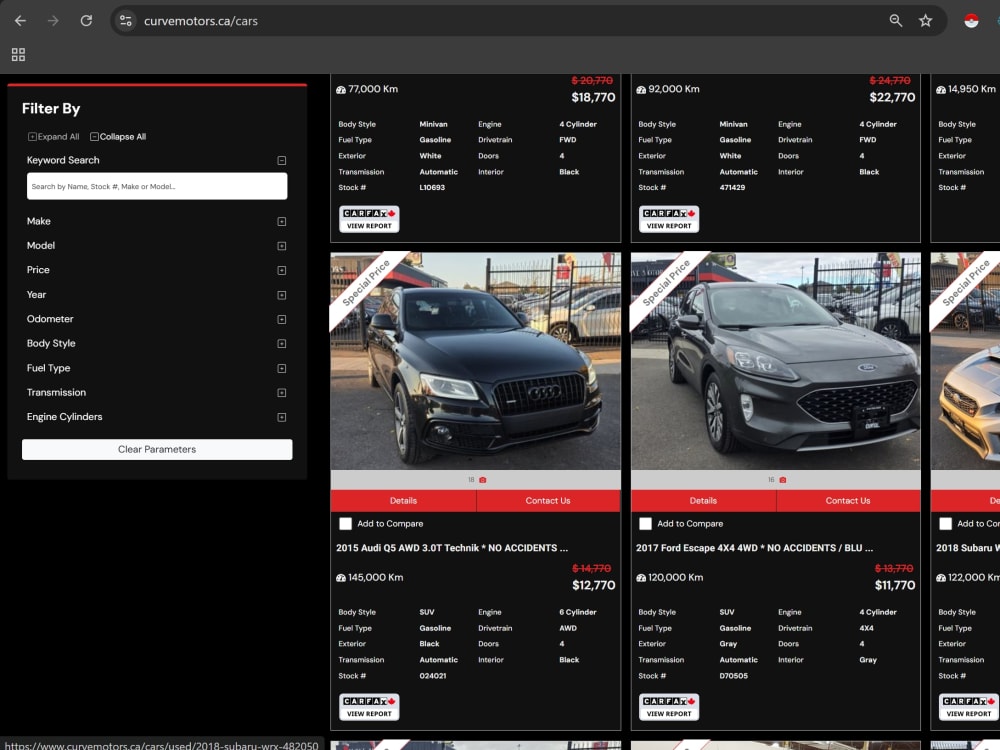
Task: Click Collapse All filters
Action: coord(118,136)
